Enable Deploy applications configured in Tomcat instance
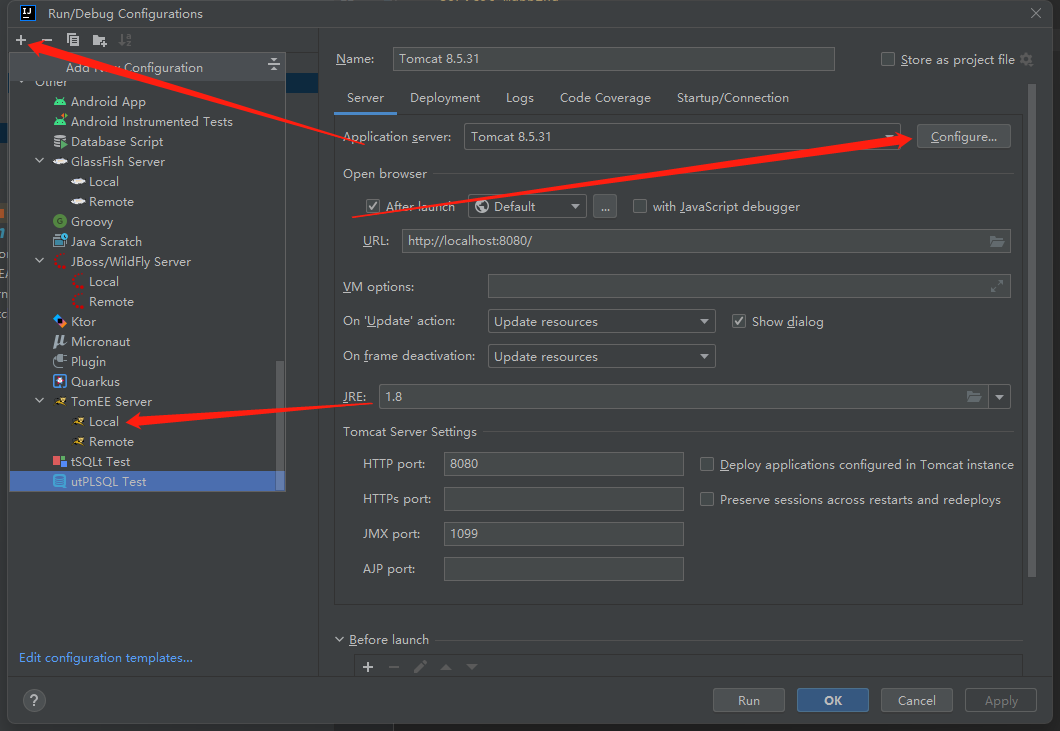This screenshot has height=731, width=1060. click(x=706, y=464)
